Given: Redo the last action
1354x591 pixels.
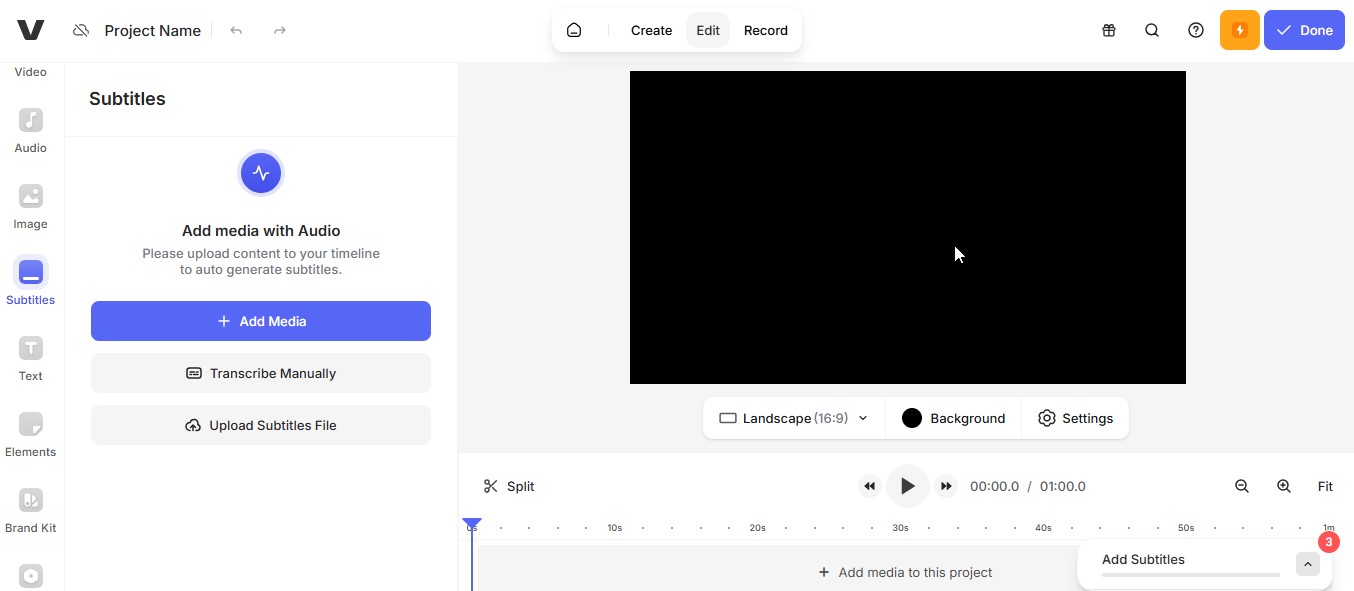Looking at the screenshot, I should [x=280, y=31].
